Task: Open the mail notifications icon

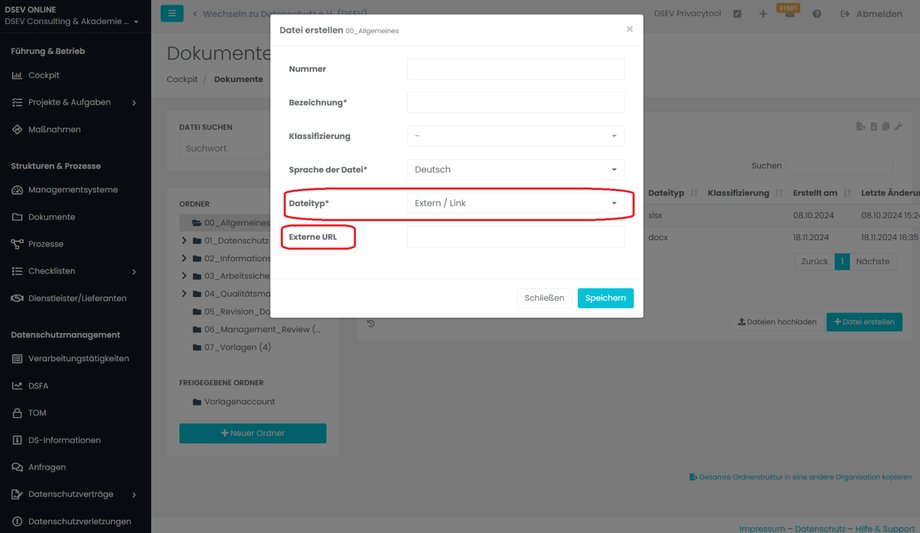Action: click(x=789, y=14)
